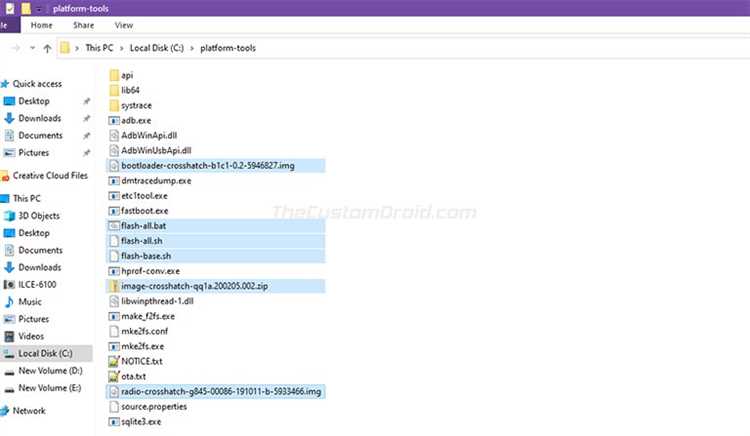Click the adb.exe file icon

point(112,120)
